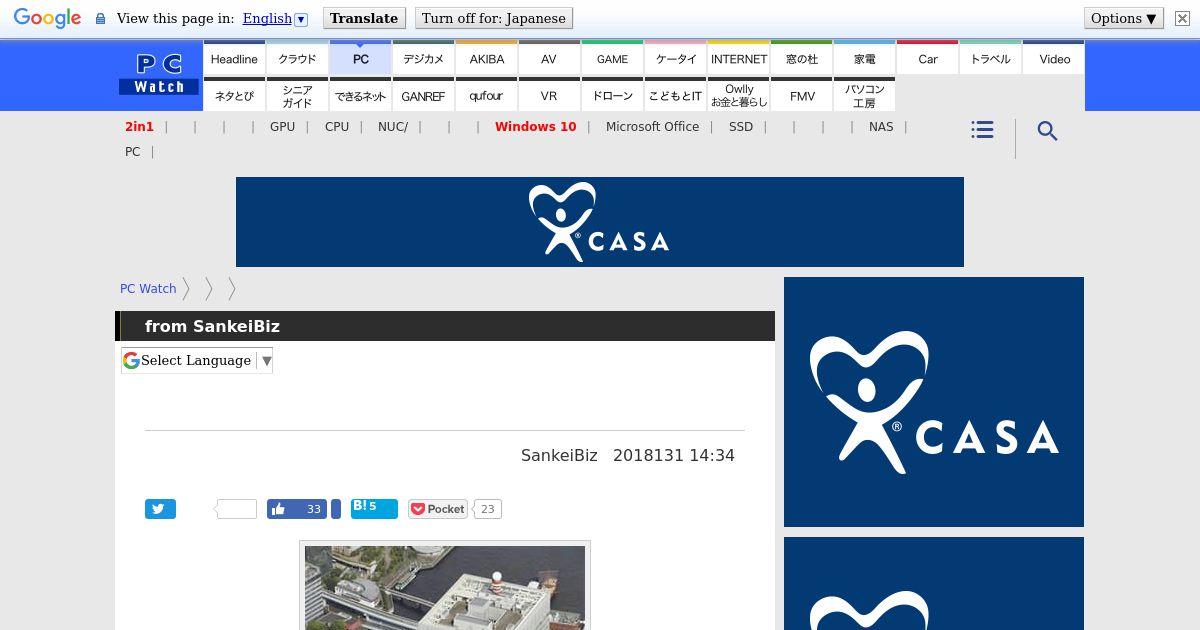The height and width of the screenshot is (630, 1200).
Task: Click the Pocket count bubble showing 23
Action: tap(487, 509)
